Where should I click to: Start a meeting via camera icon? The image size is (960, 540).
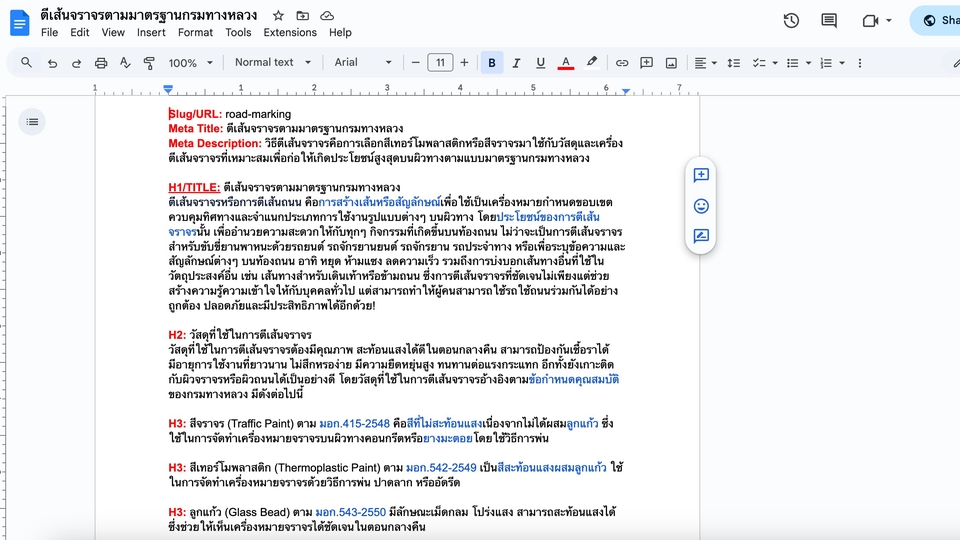click(870, 21)
